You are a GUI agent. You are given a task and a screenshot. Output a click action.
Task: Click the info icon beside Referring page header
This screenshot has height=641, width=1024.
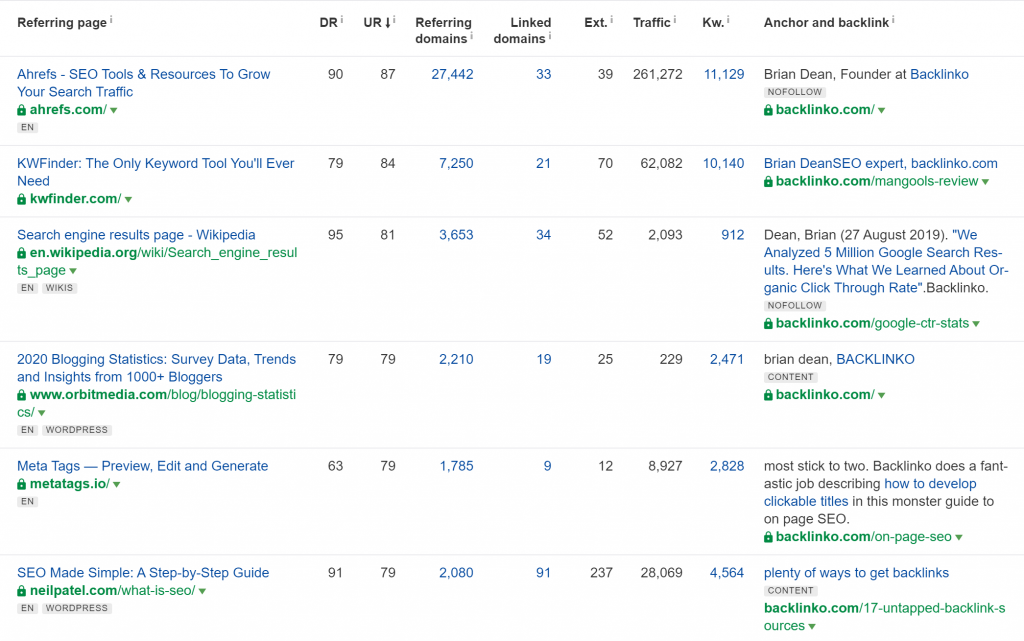(111, 20)
